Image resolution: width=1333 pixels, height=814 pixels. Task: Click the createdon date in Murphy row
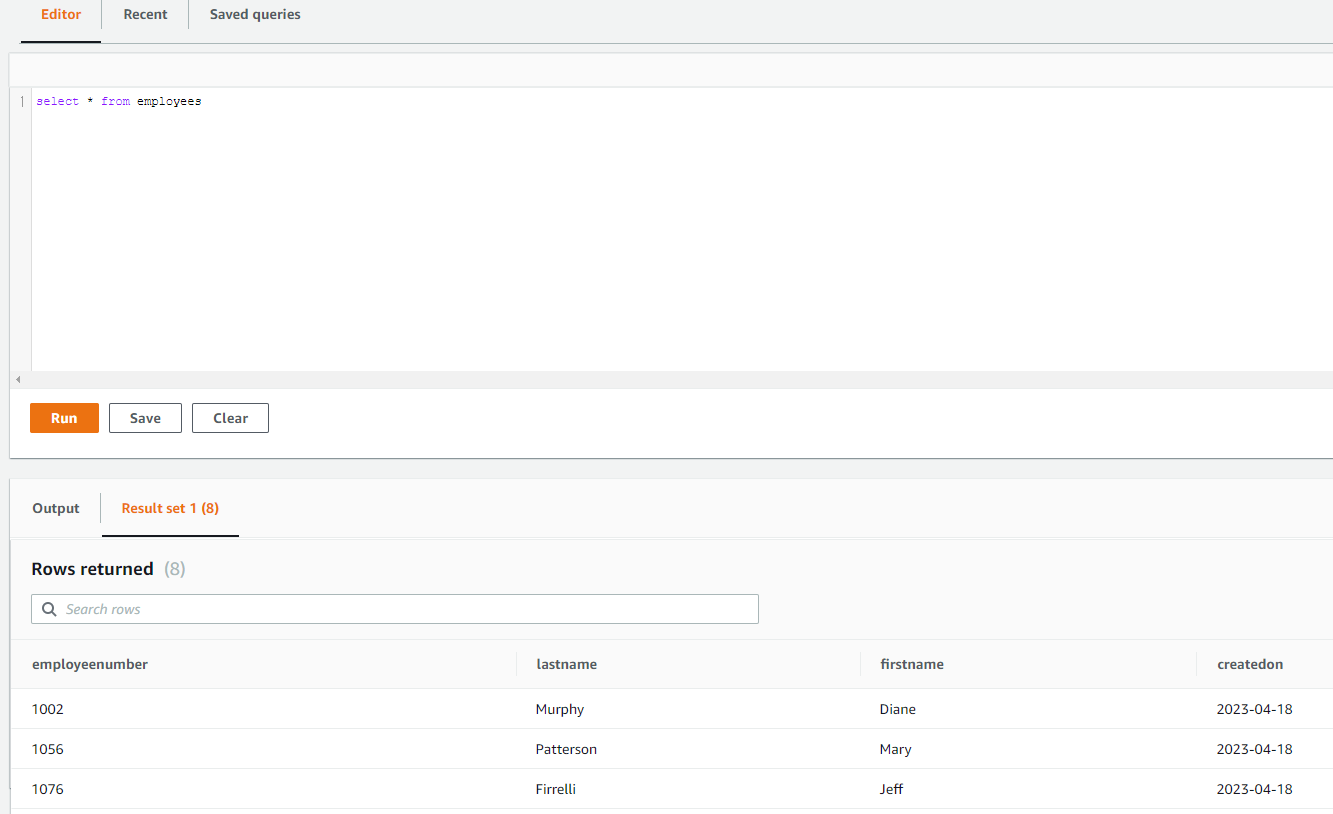click(x=1255, y=709)
